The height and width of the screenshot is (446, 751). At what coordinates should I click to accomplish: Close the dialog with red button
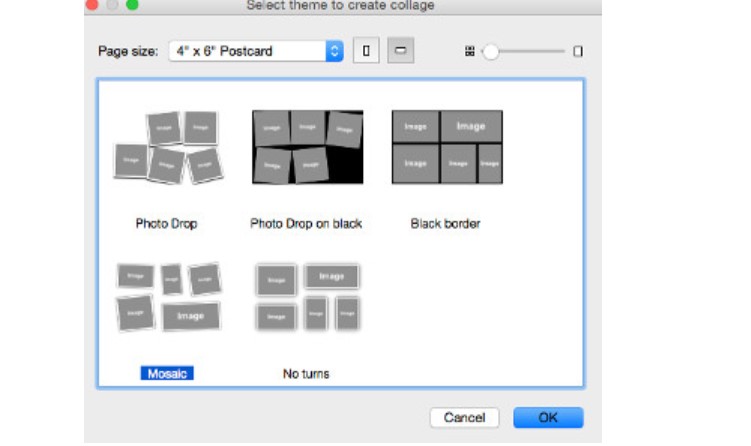[92, 4]
